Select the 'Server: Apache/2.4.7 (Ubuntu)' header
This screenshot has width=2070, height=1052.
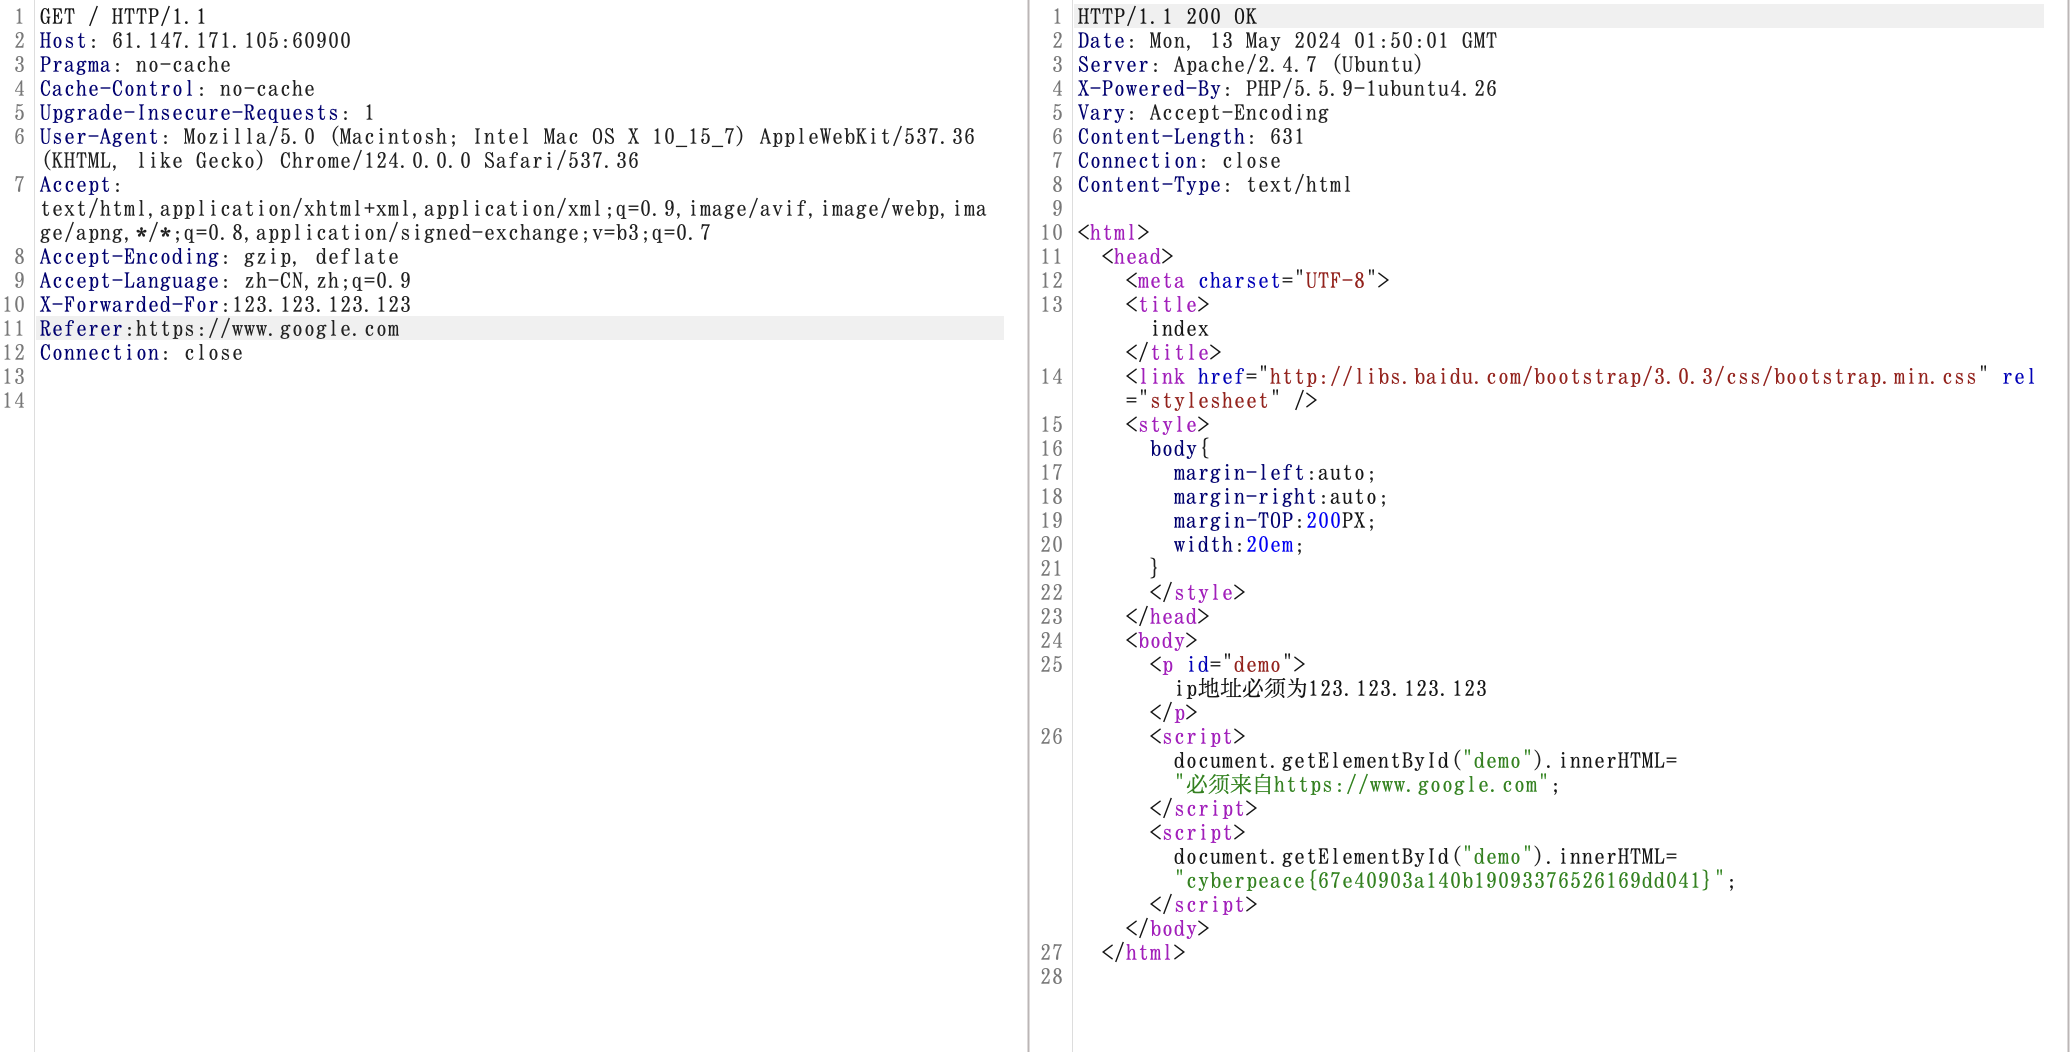[1250, 65]
